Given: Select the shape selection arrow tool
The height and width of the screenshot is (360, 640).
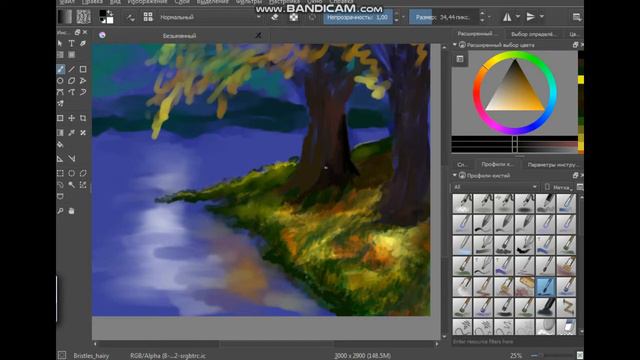Looking at the screenshot, I should tap(60, 43).
